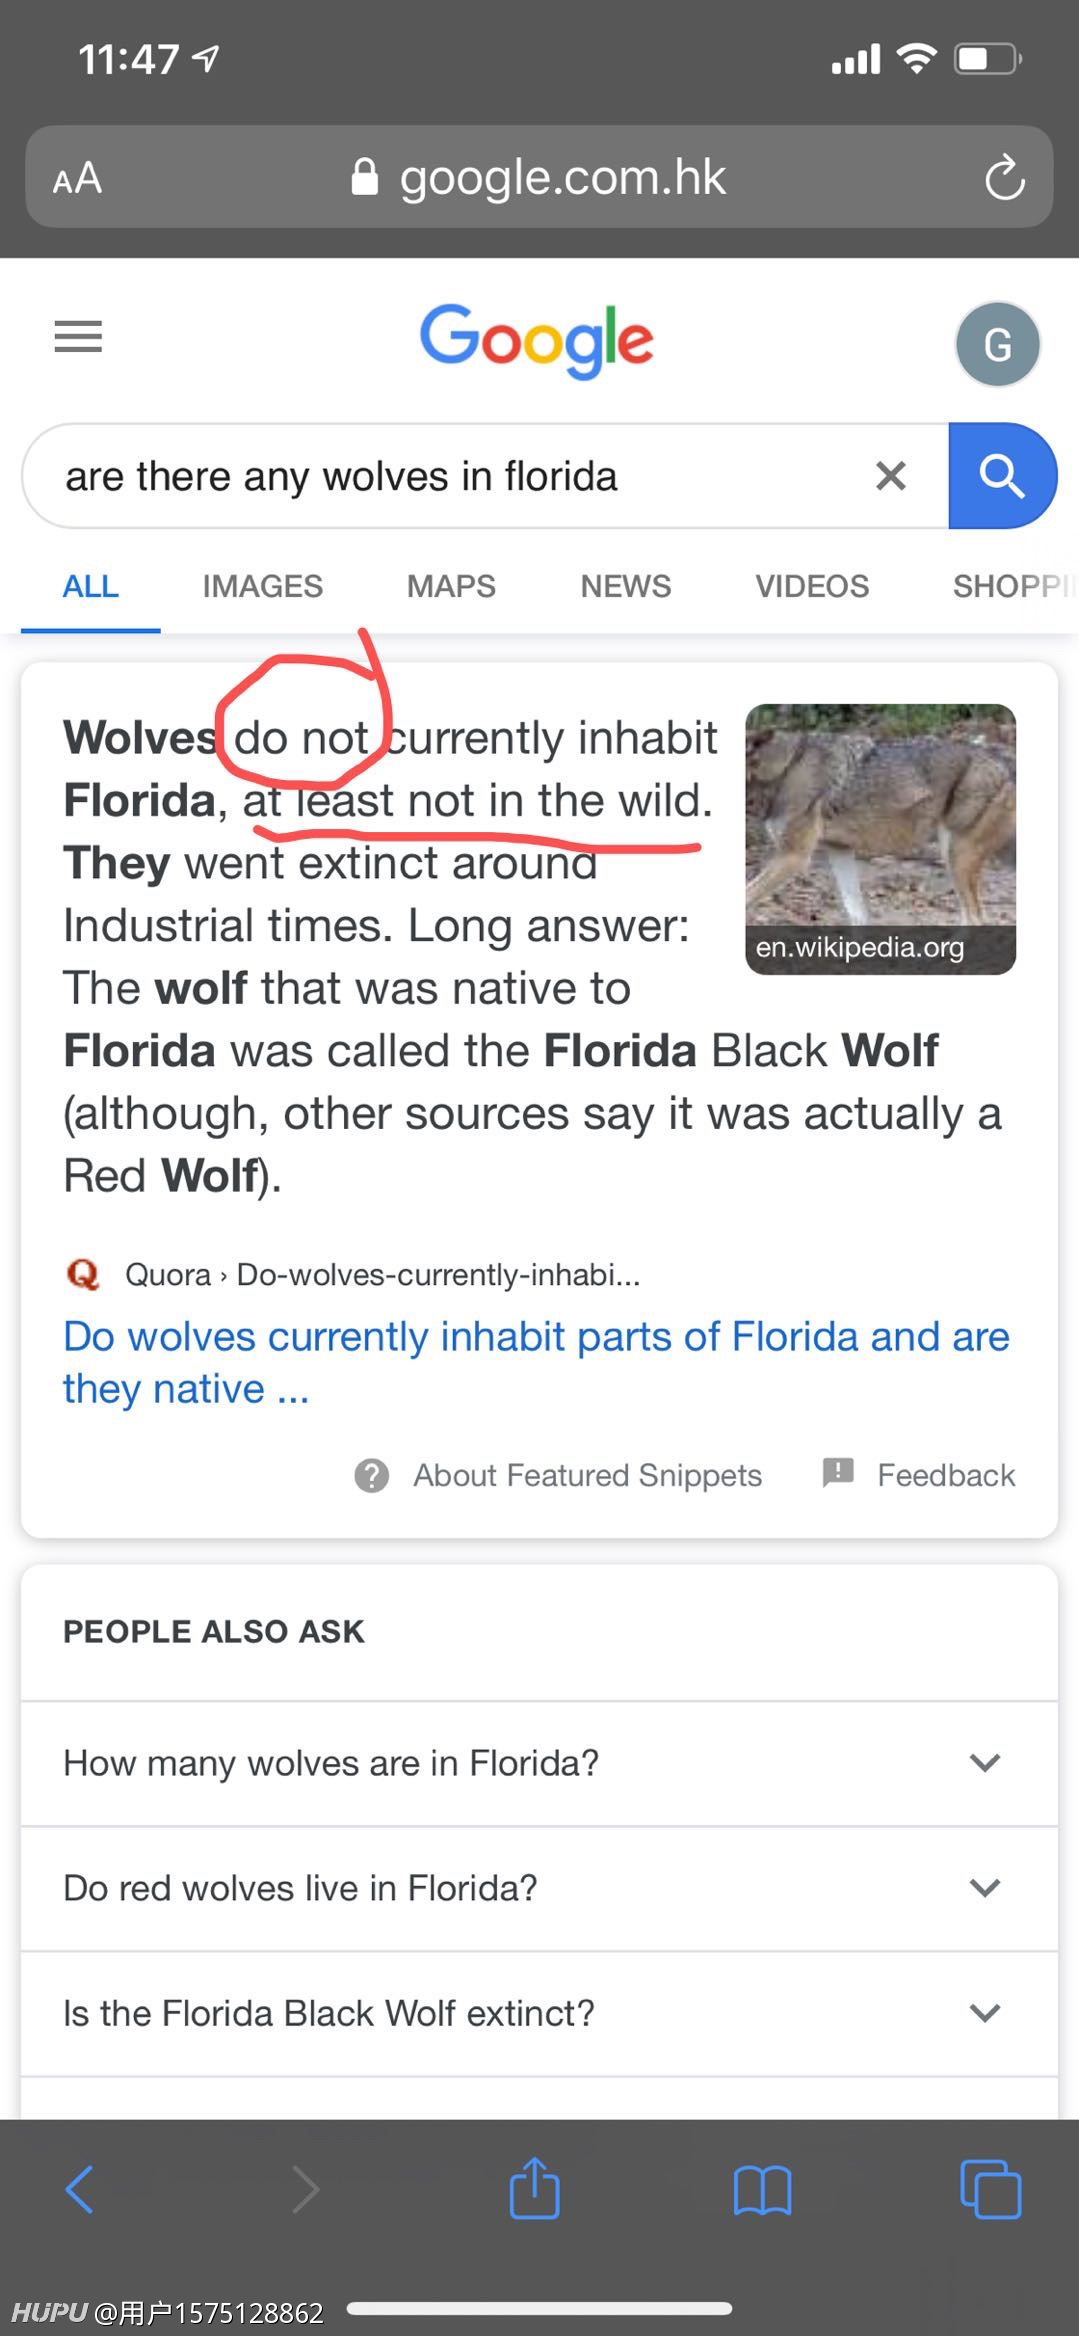Open the G account avatar

[998, 345]
